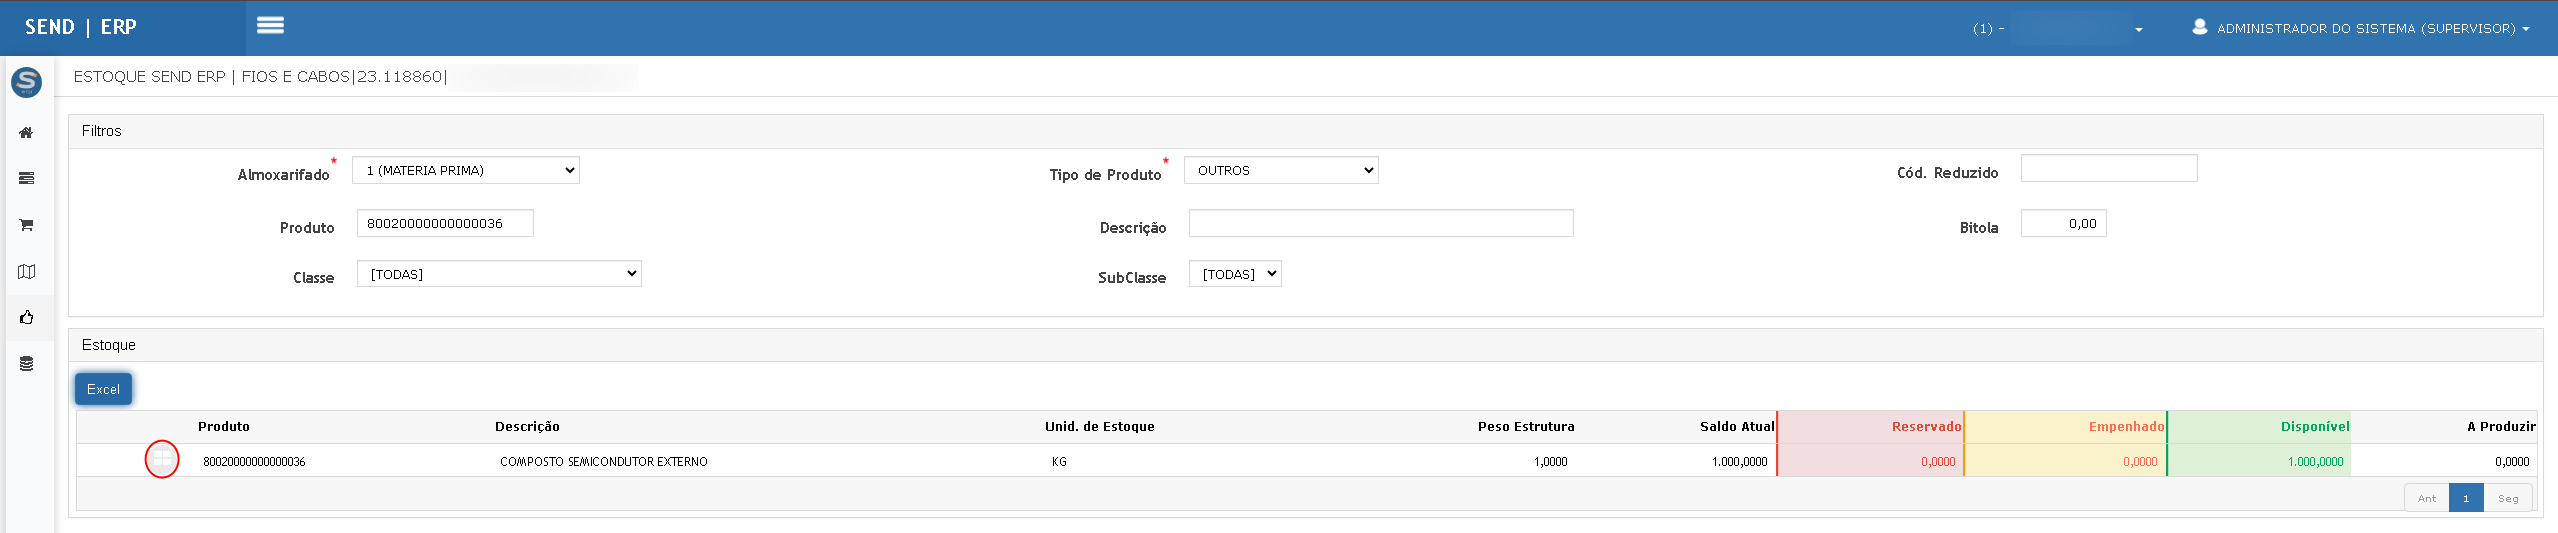Focus the Cód. Reduzido input field

click(x=2108, y=169)
